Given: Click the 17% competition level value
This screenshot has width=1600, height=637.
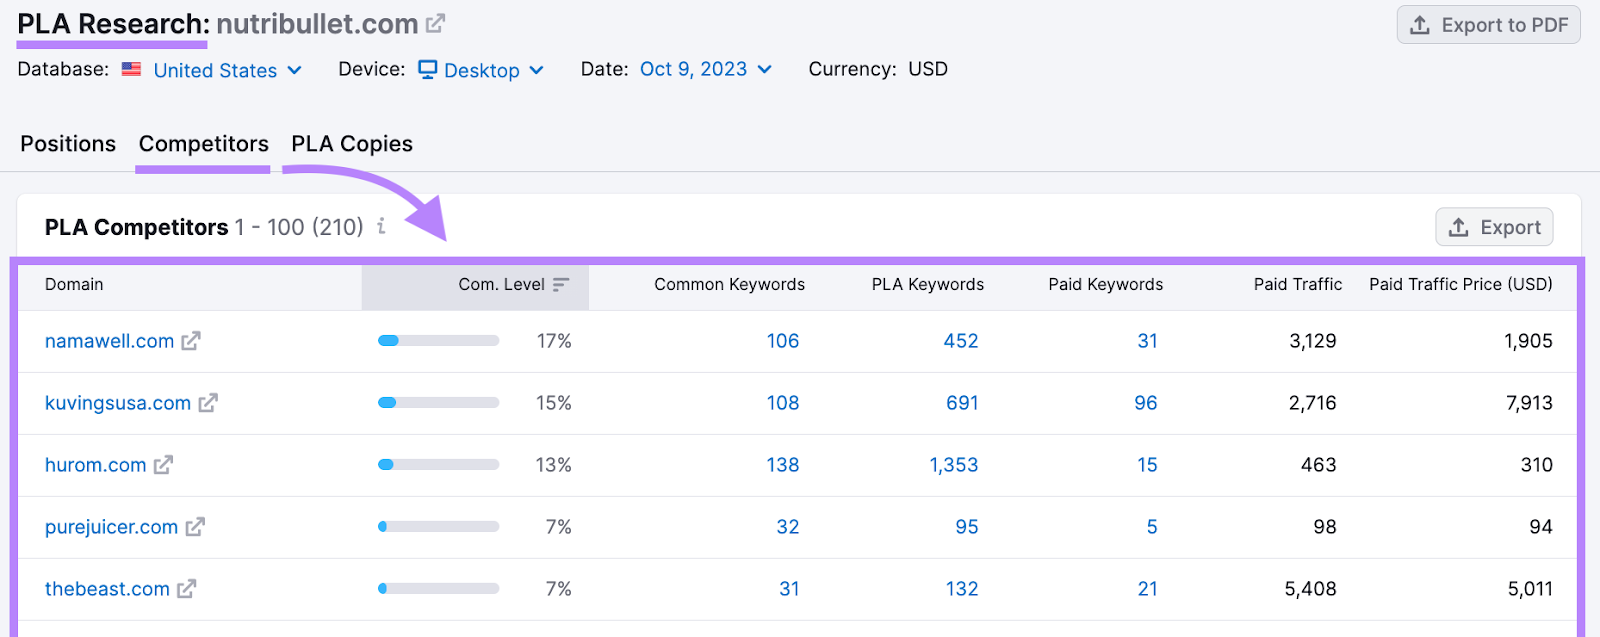Looking at the screenshot, I should pos(554,341).
